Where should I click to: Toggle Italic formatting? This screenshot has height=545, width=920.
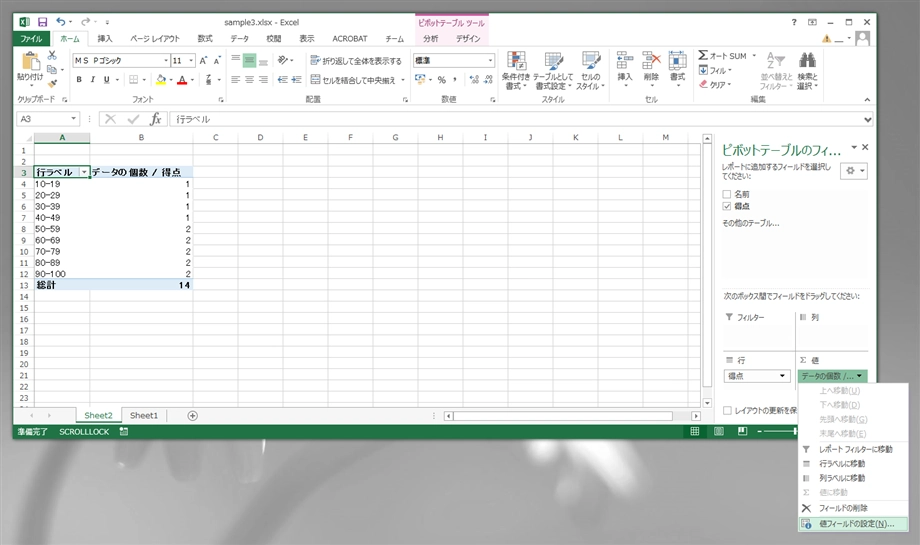click(93, 80)
